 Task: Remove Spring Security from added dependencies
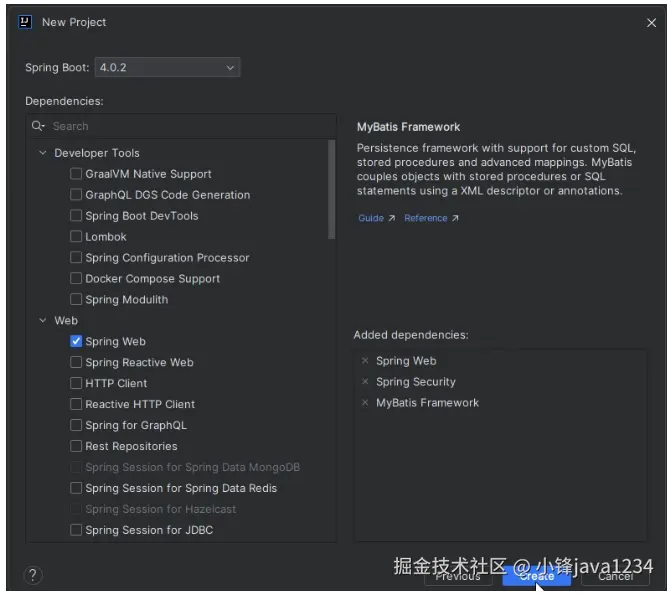365,381
